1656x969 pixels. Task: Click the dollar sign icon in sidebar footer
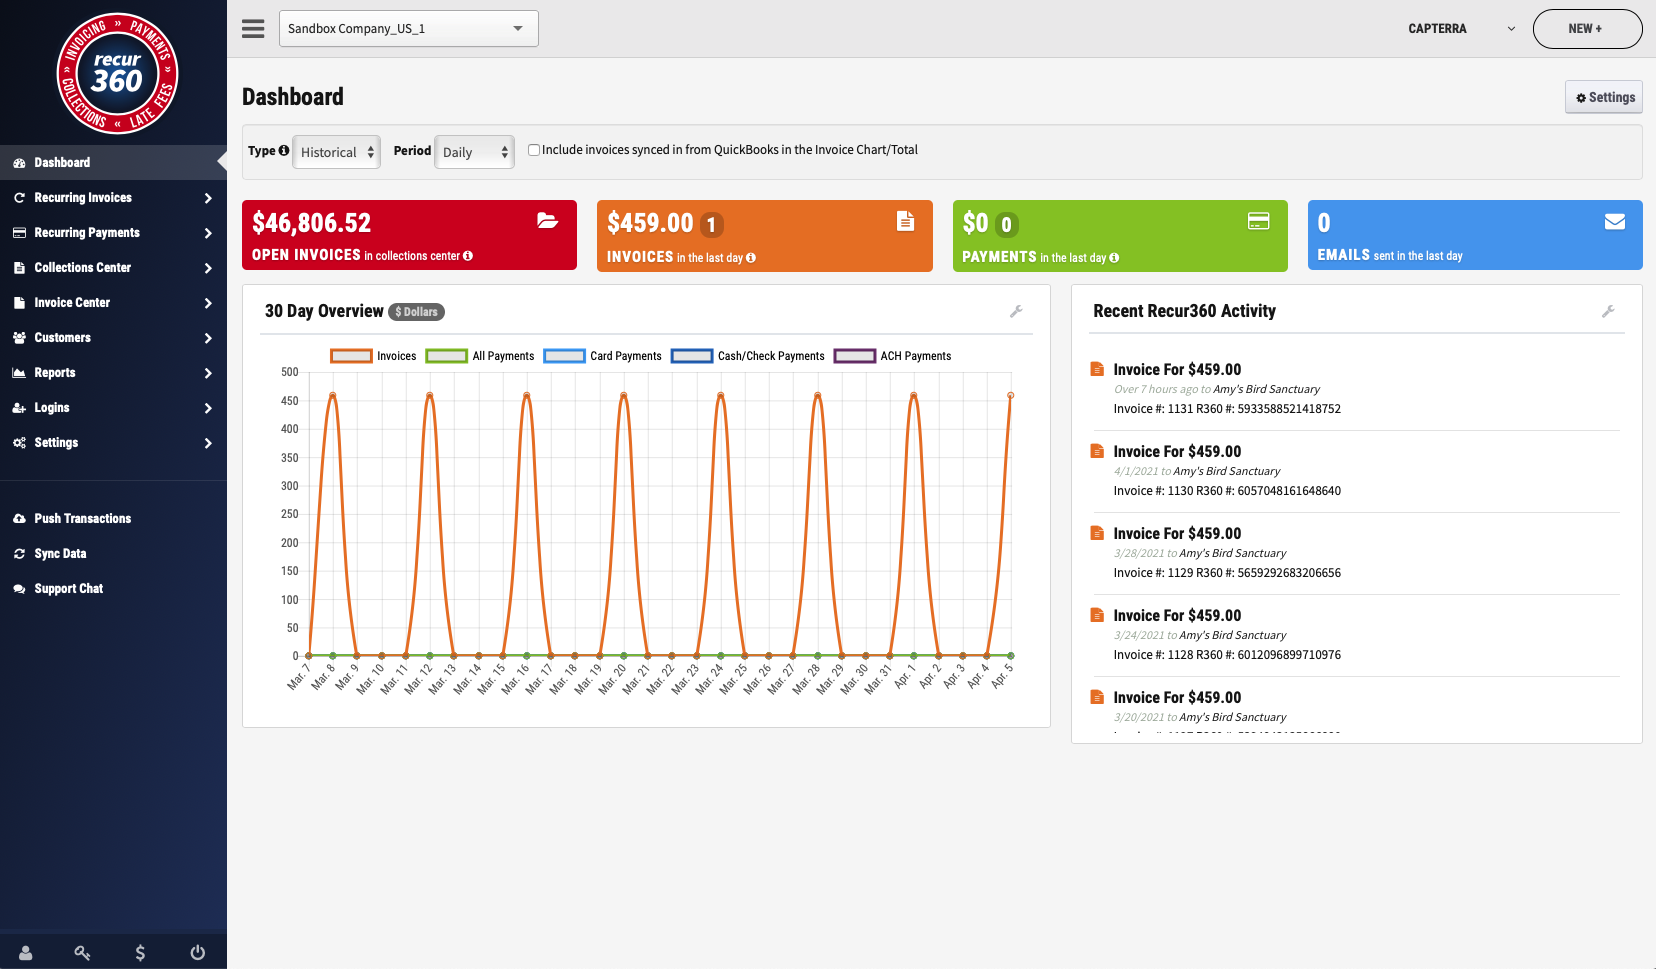click(141, 952)
